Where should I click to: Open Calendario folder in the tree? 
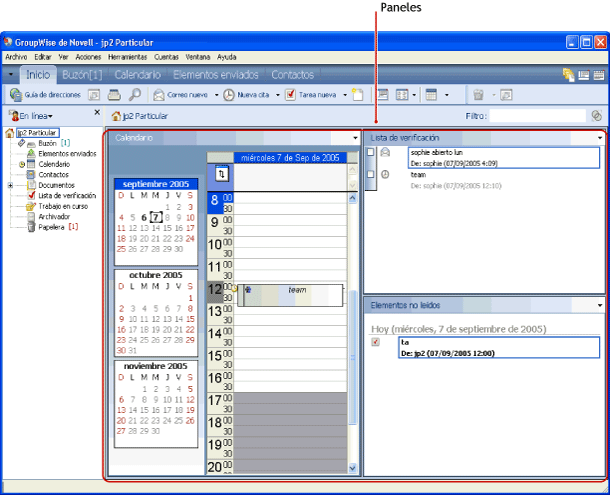coord(54,164)
